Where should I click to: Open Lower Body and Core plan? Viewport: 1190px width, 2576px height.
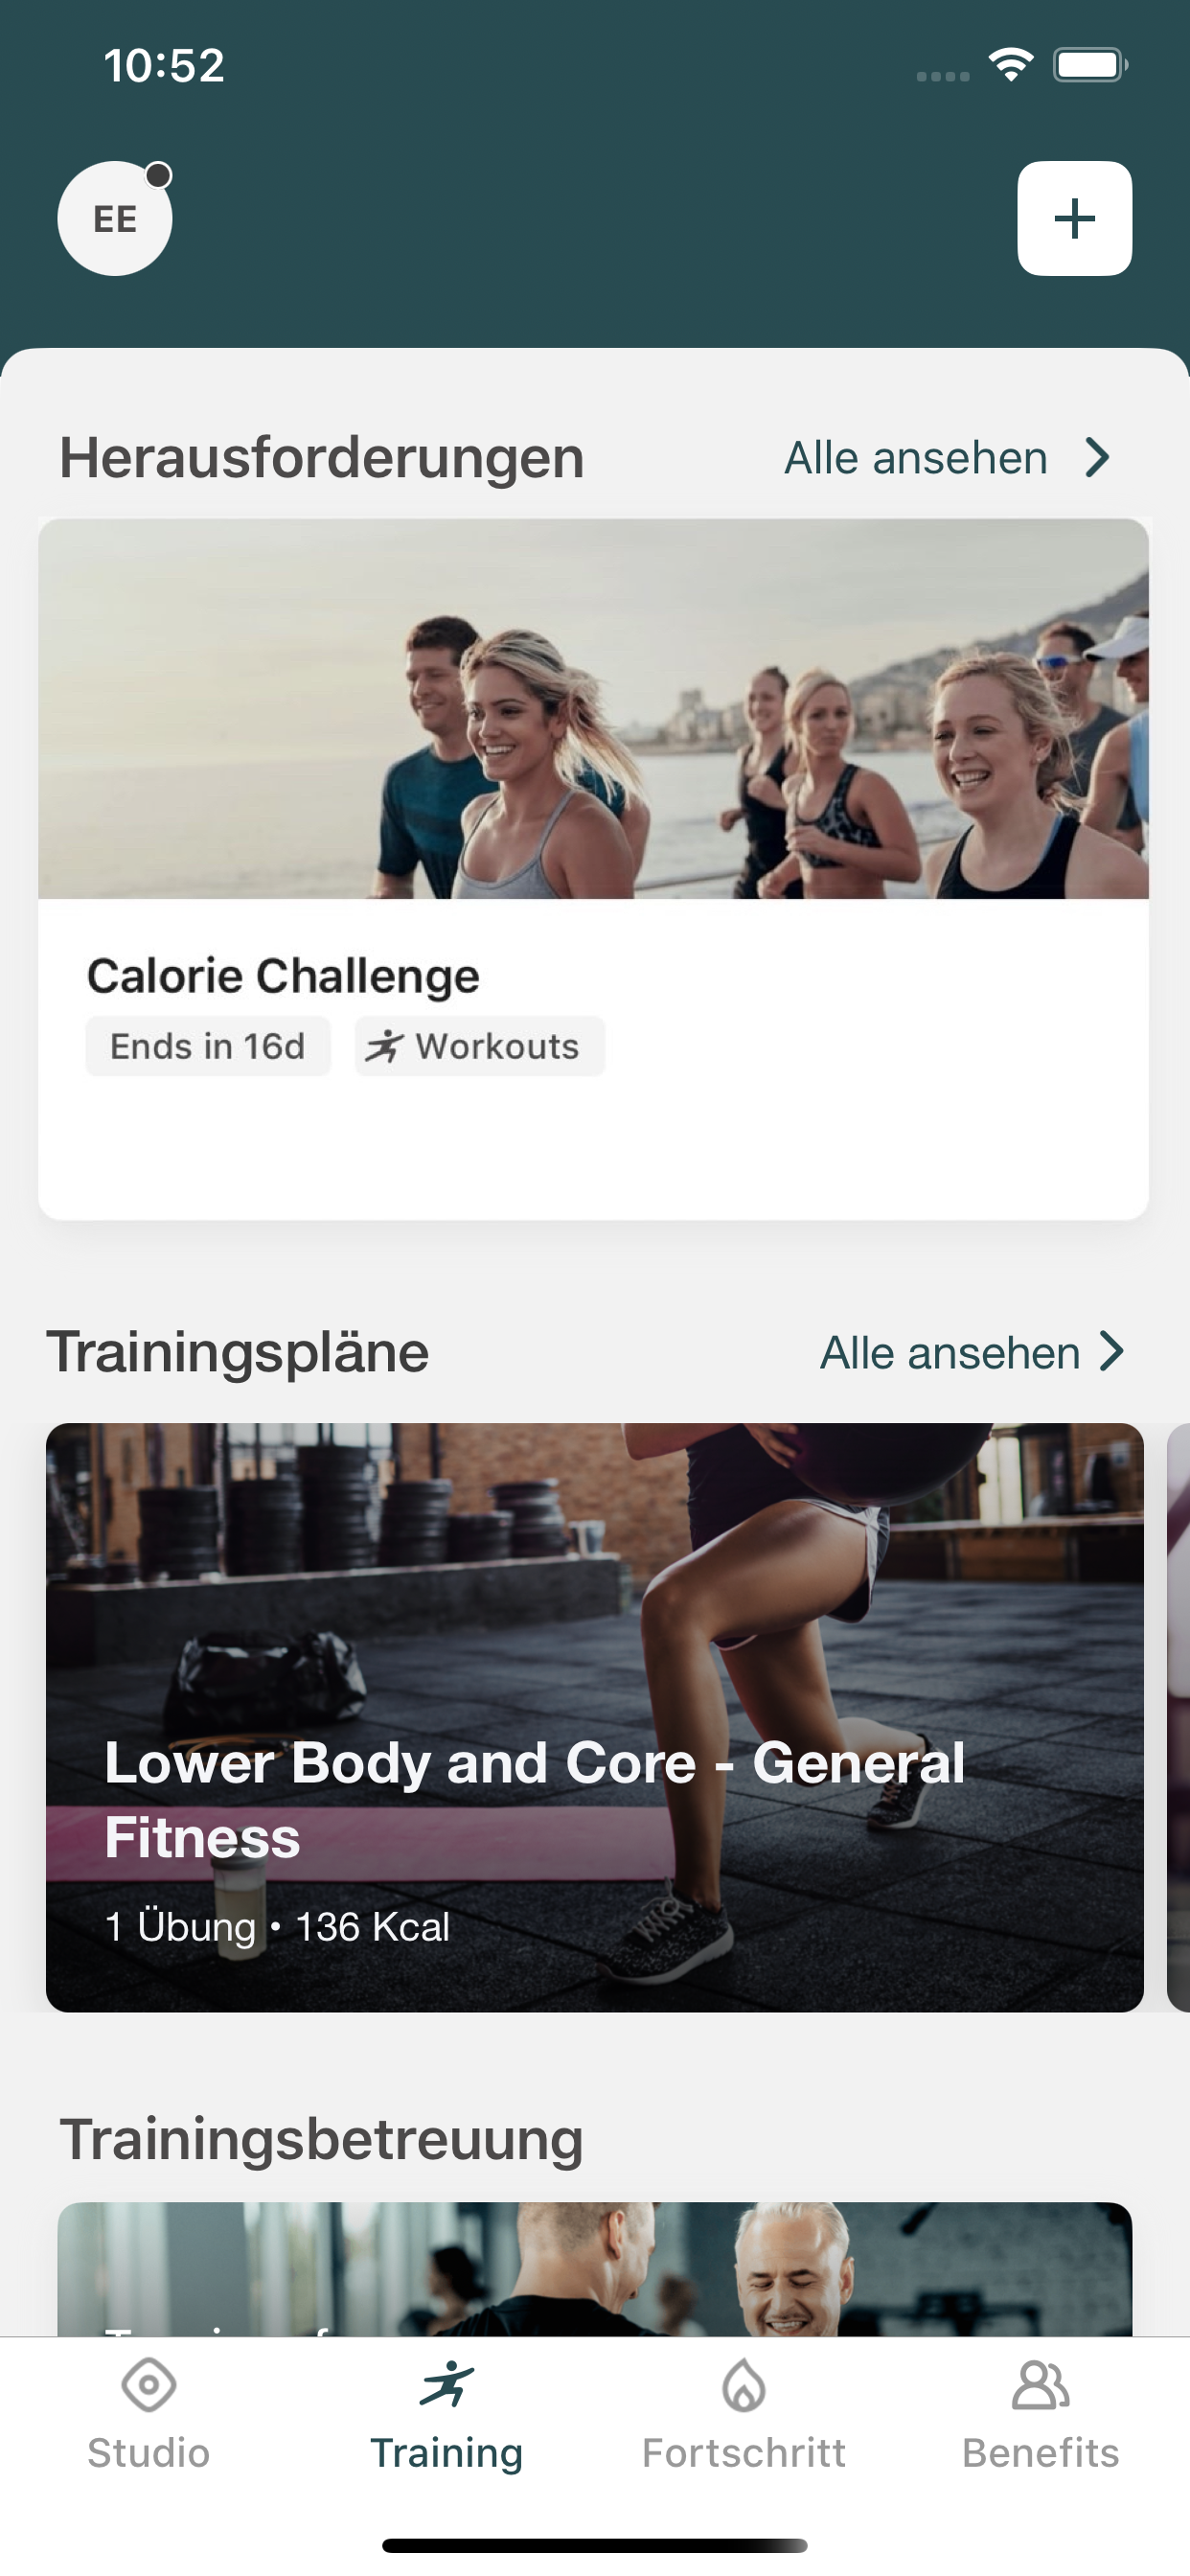[x=595, y=1717]
